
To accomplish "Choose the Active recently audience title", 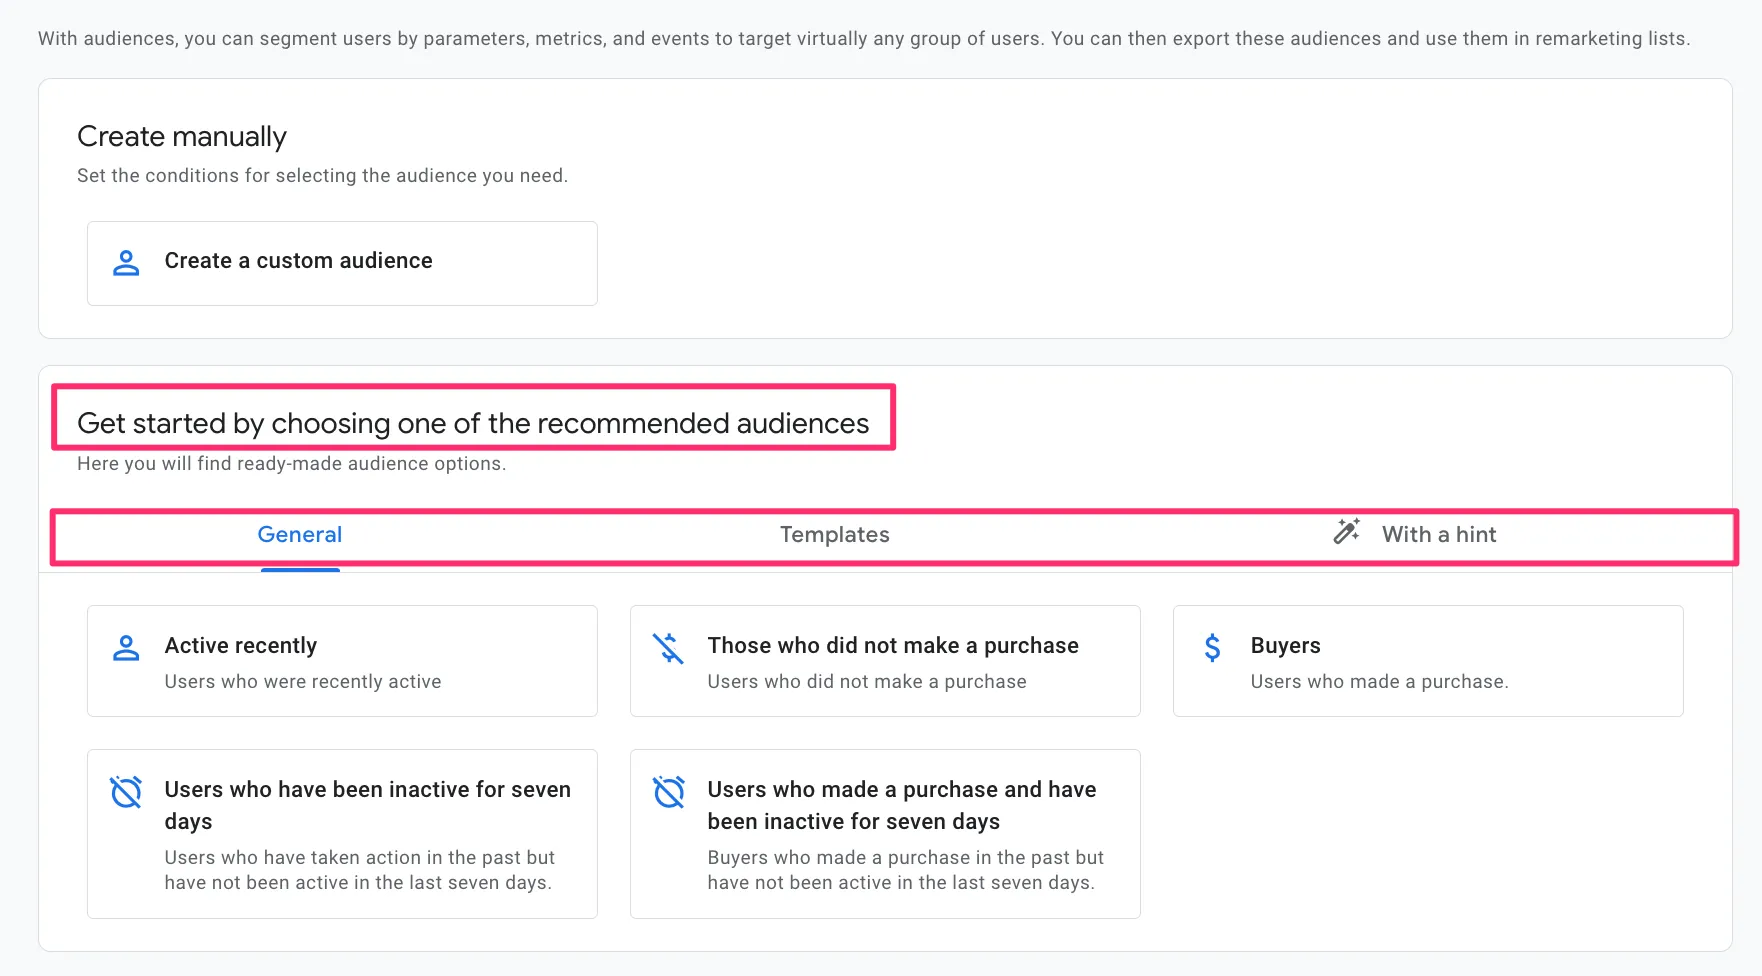I will tap(241, 646).
